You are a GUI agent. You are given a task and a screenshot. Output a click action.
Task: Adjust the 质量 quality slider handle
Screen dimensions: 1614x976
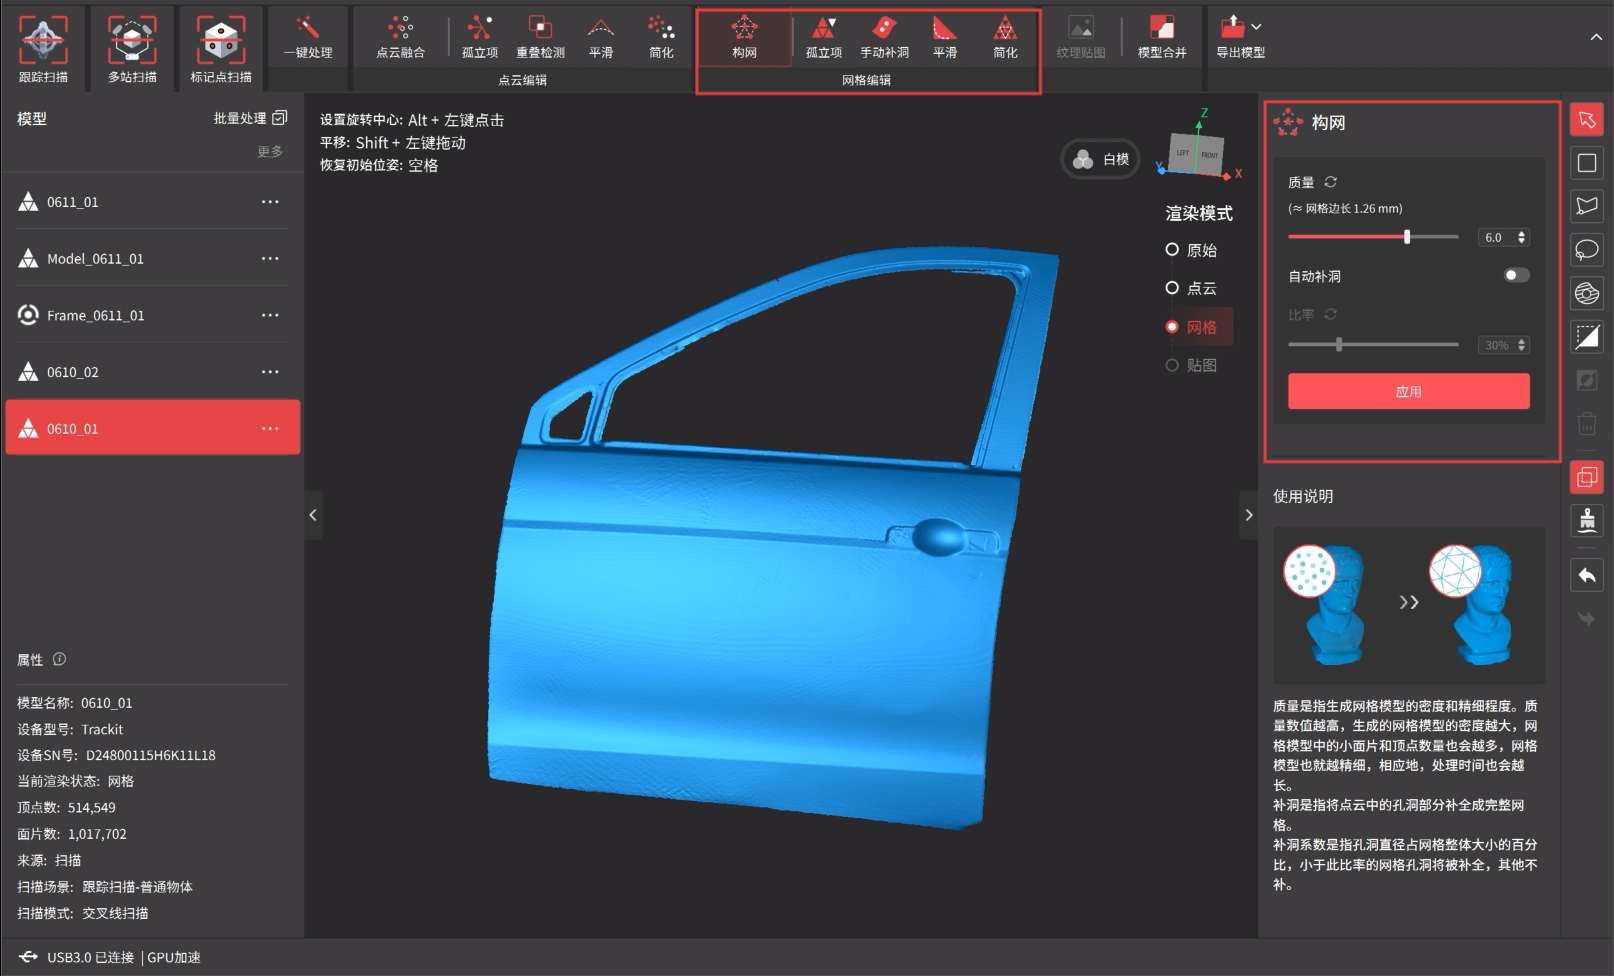[1407, 237]
